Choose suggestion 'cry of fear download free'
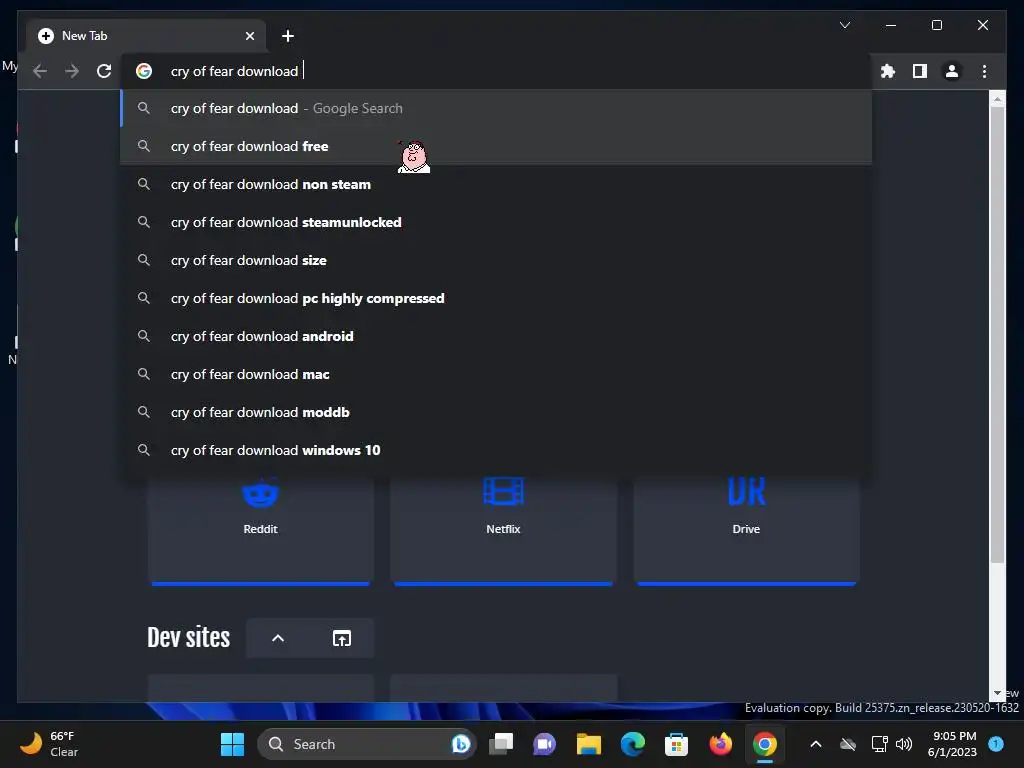 coord(496,146)
